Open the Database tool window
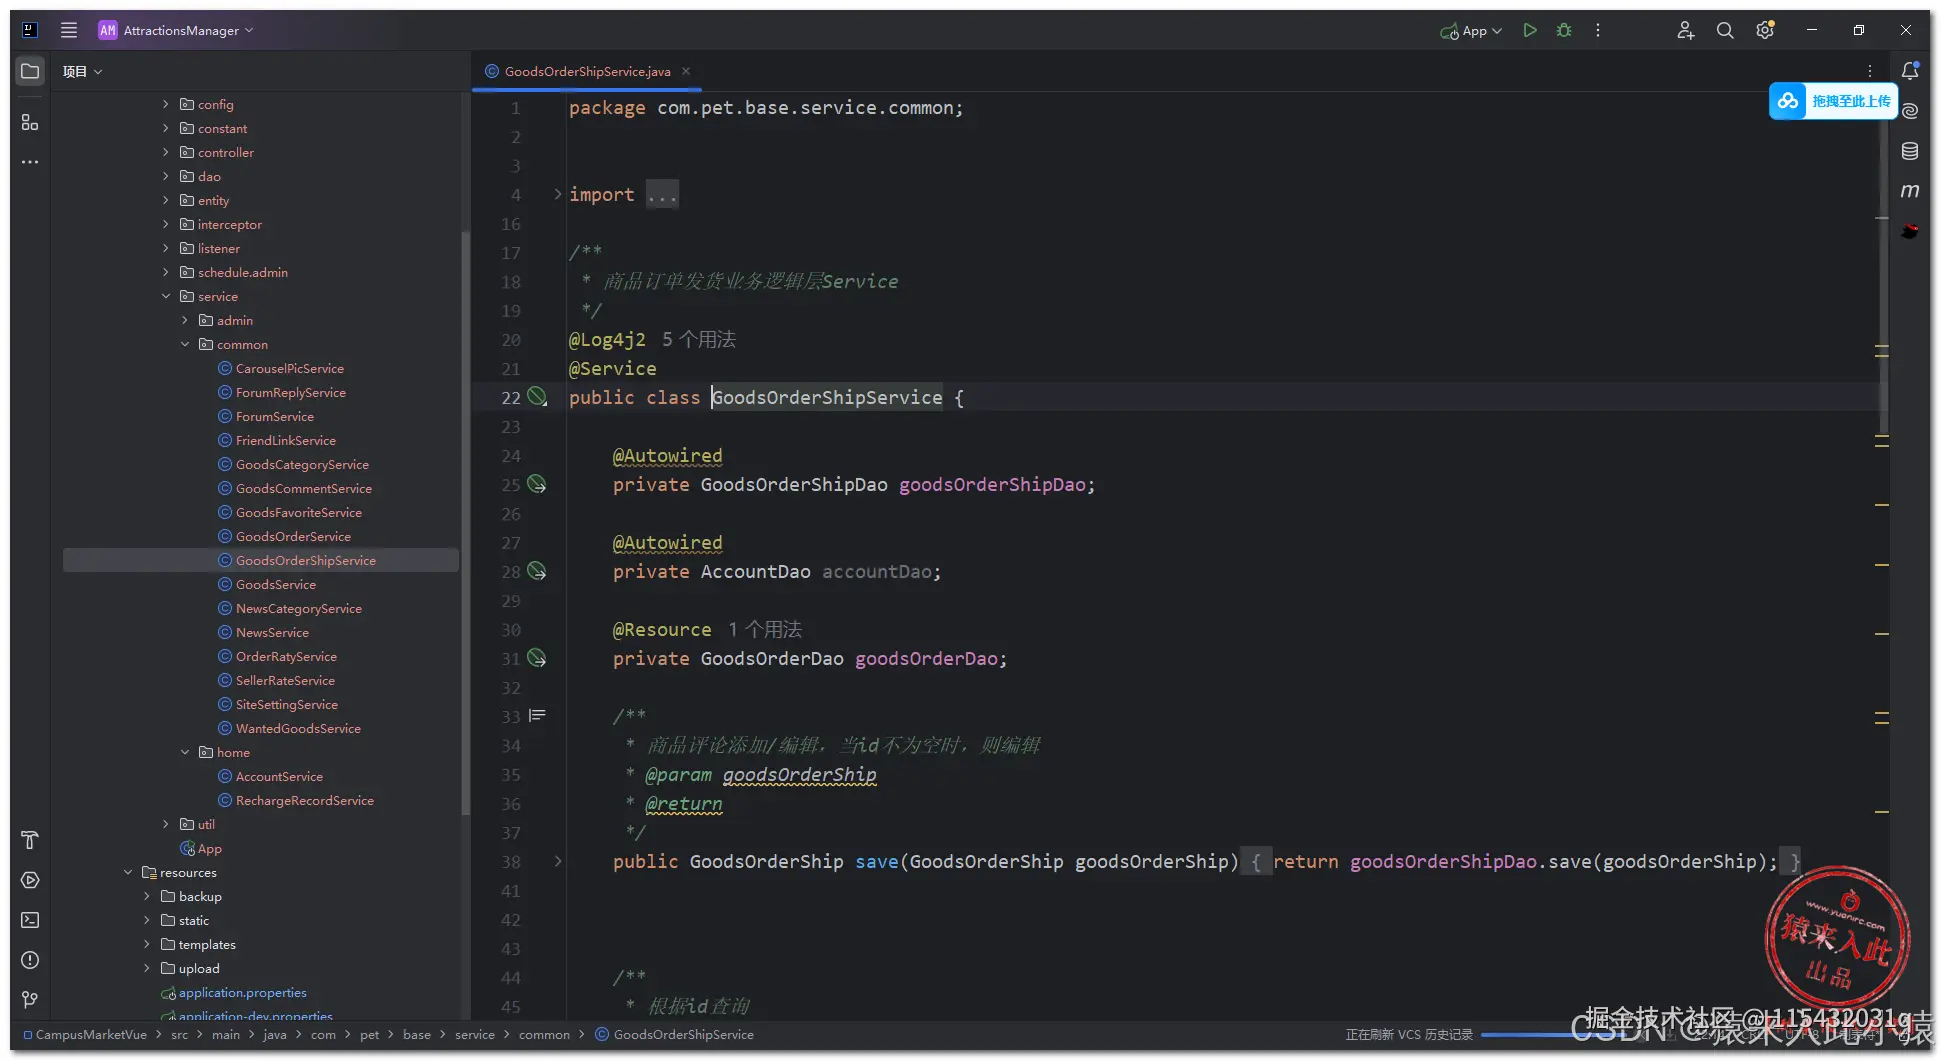 point(1910,151)
